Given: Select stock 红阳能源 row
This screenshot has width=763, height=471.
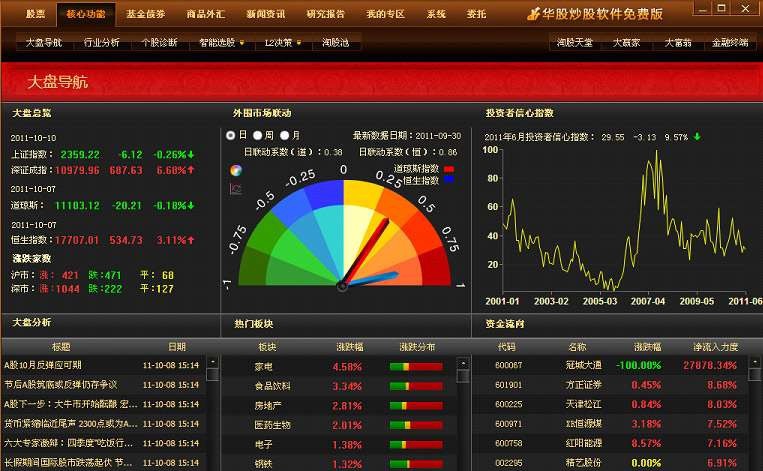Looking at the screenshot, I should tap(610, 443).
